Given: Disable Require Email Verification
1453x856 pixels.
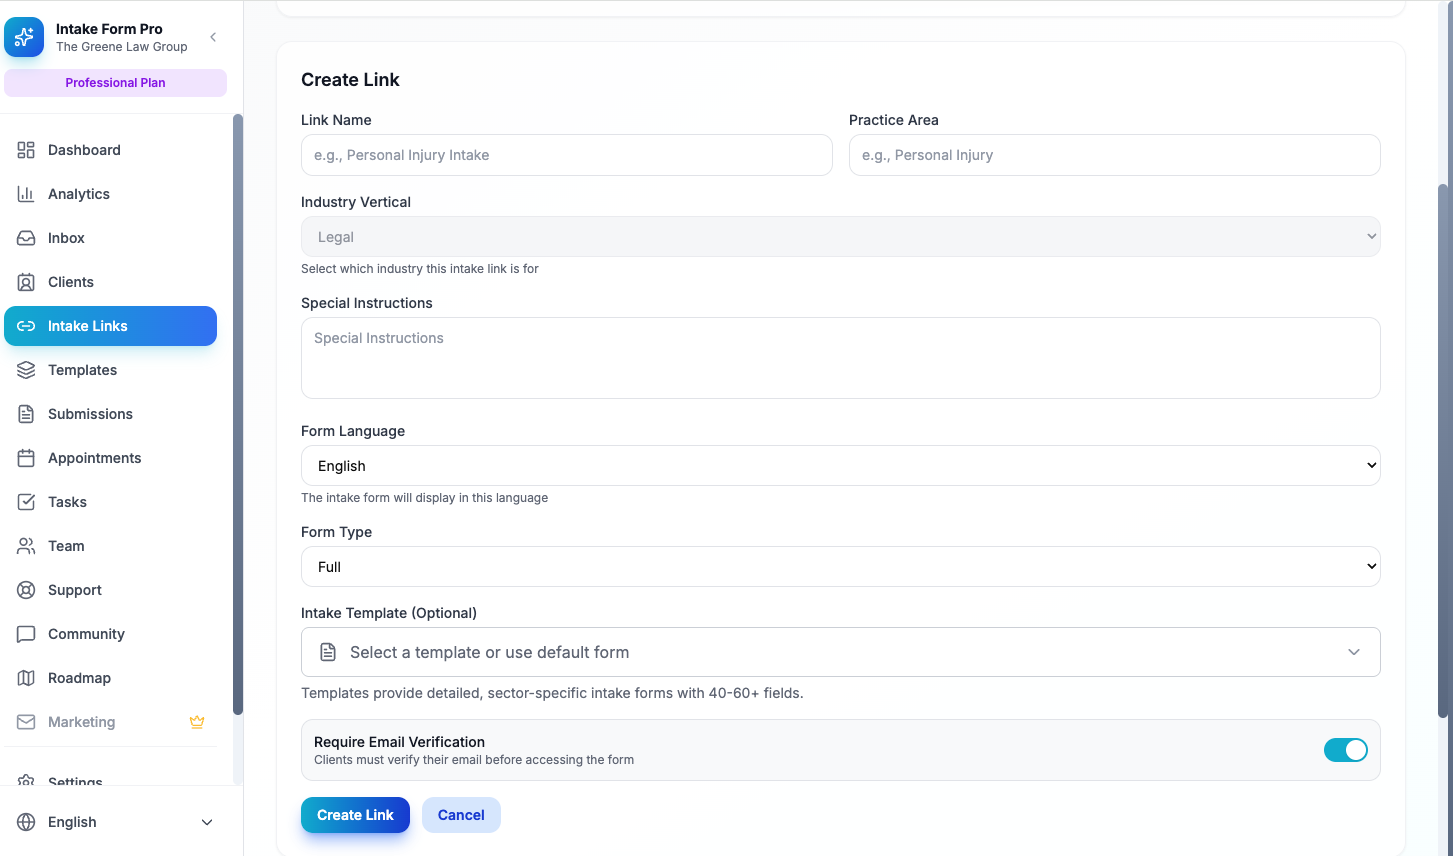Looking at the screenshot, I should 1345,749.
